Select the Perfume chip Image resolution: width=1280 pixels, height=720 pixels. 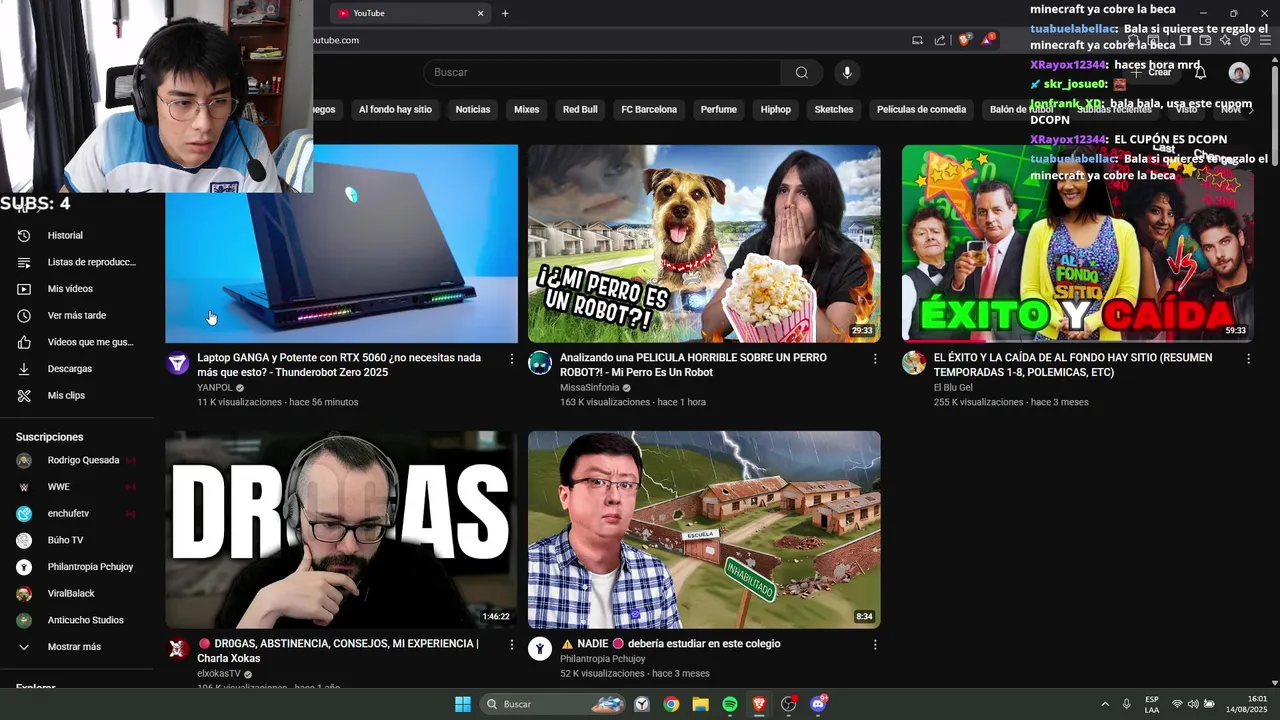[x=718, y=110]
